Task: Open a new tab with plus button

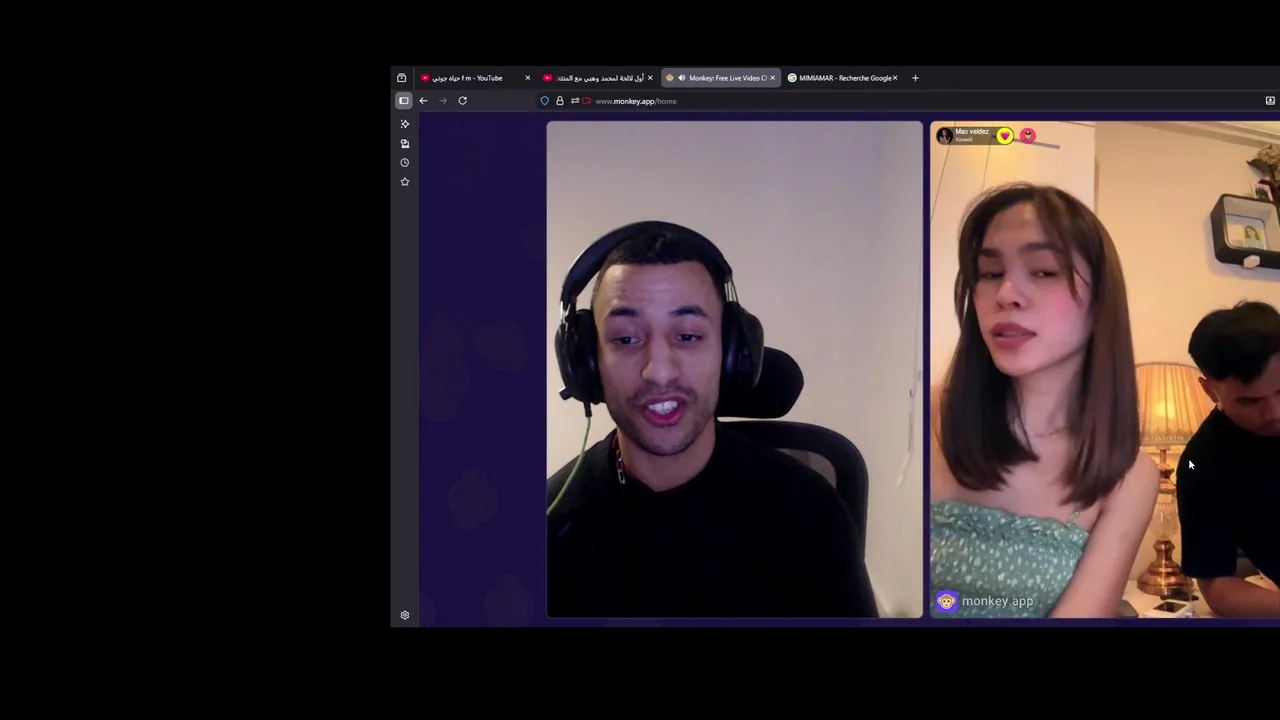Action: pos(915,78)
